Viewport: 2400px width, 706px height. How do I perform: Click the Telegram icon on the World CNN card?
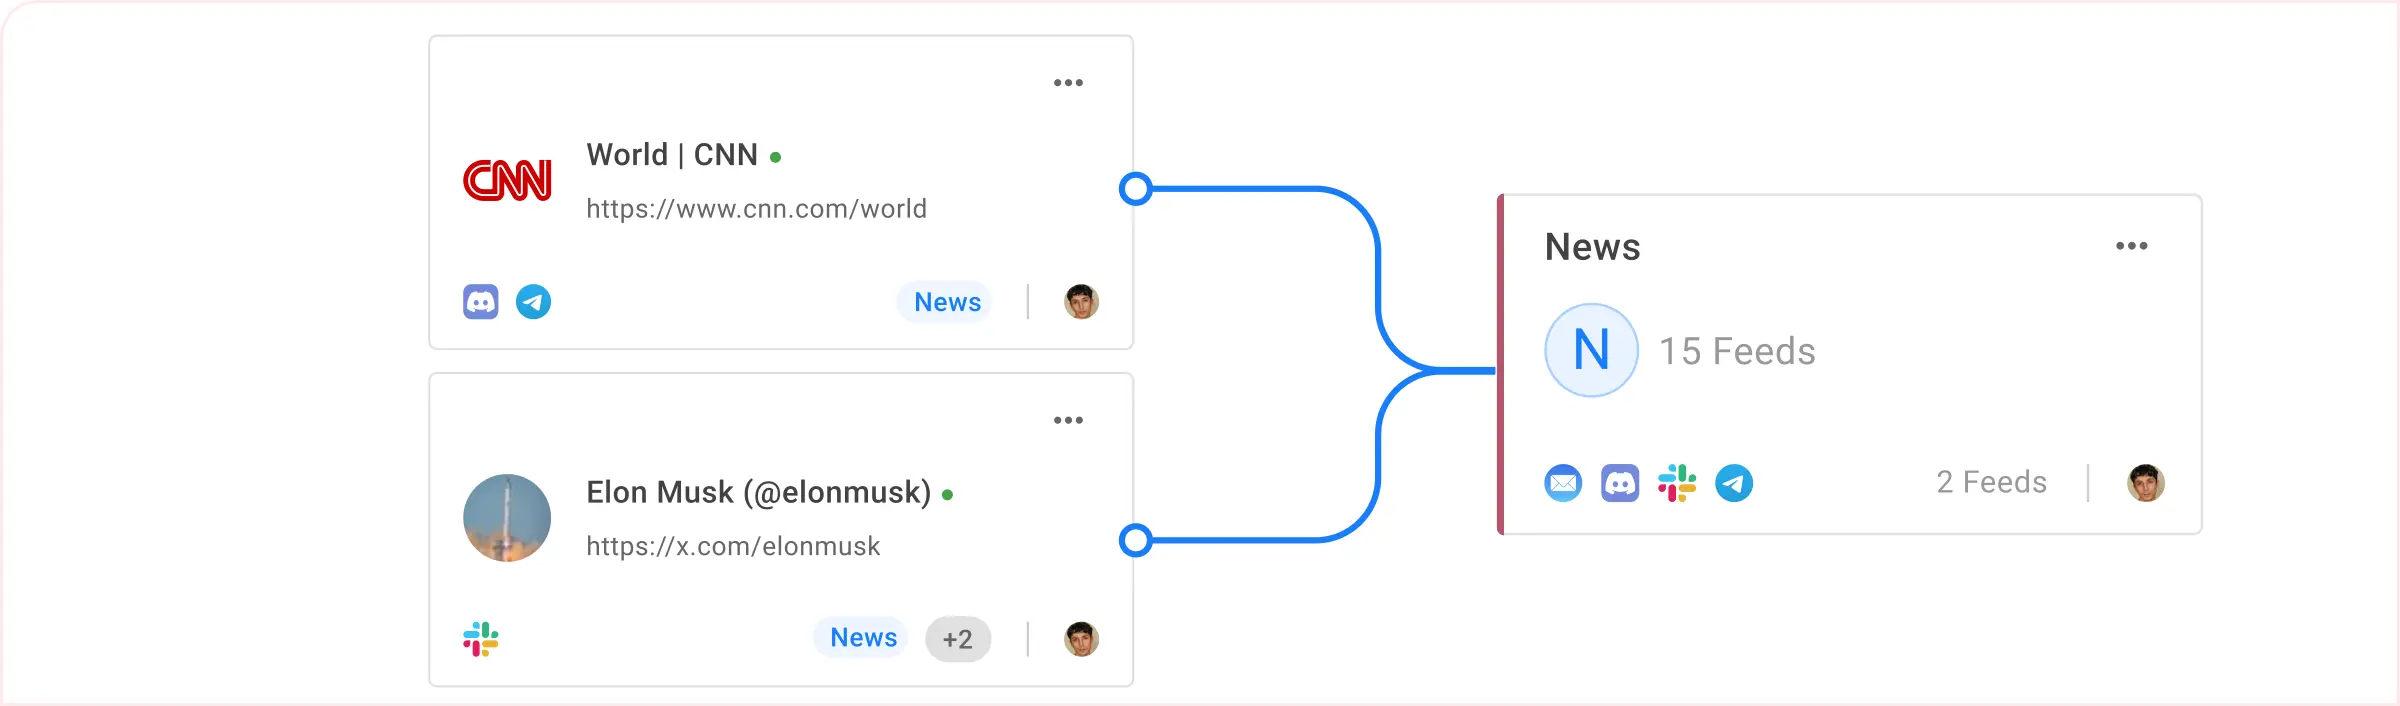click(x=534, y=300)
